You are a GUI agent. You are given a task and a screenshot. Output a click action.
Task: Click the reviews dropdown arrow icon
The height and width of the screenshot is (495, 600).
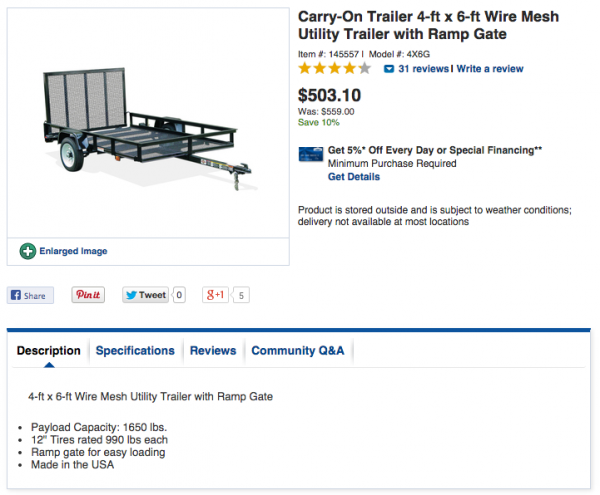point(389,69)
